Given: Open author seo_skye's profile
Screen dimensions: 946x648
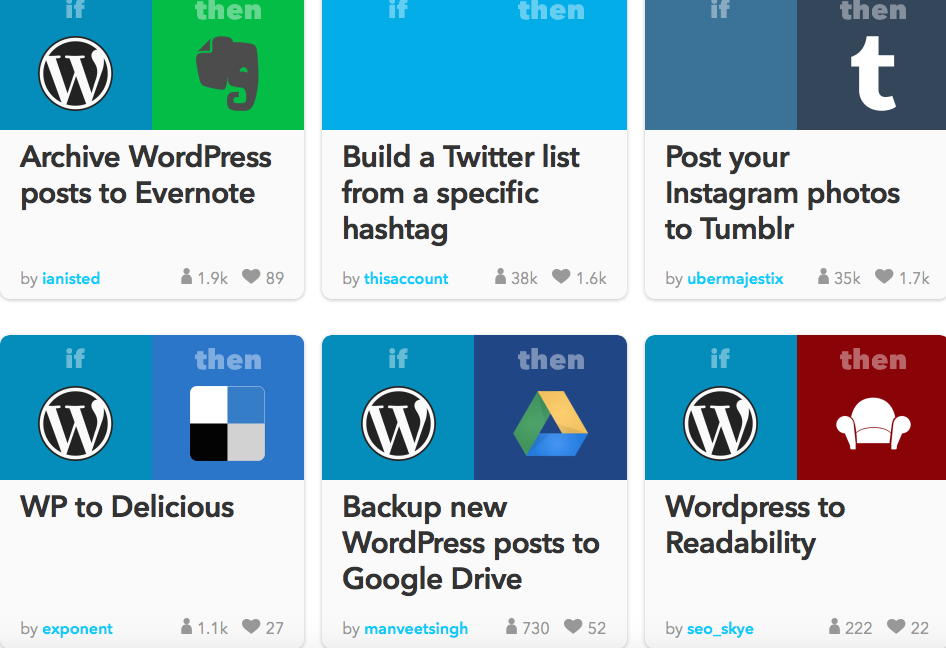Looking at the screenshot, I should (x=720, y=629).
